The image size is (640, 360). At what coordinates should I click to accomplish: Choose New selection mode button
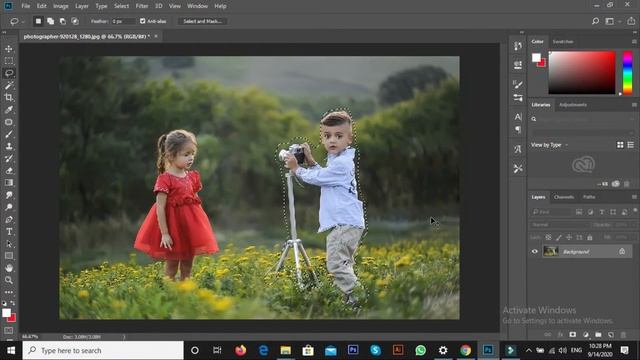[38, 21]
